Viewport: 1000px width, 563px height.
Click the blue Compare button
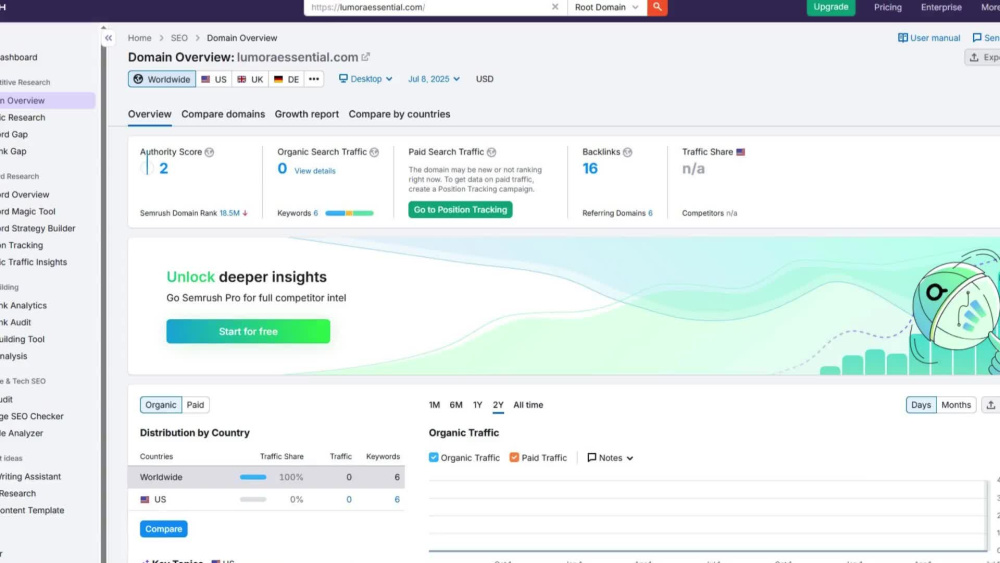pos(163,529)
